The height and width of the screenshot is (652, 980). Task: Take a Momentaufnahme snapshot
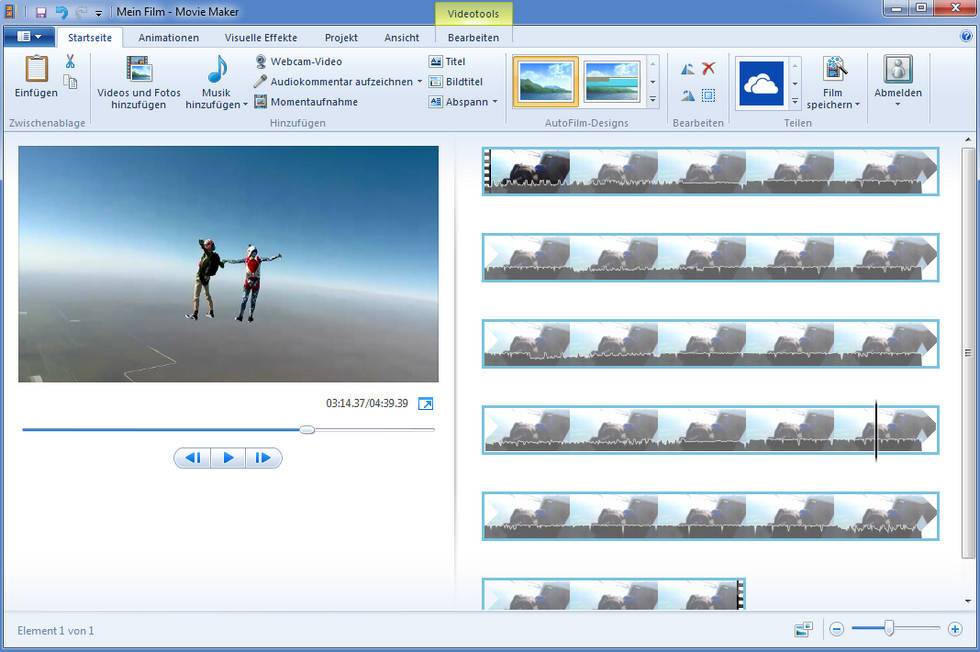click(305, 102)
